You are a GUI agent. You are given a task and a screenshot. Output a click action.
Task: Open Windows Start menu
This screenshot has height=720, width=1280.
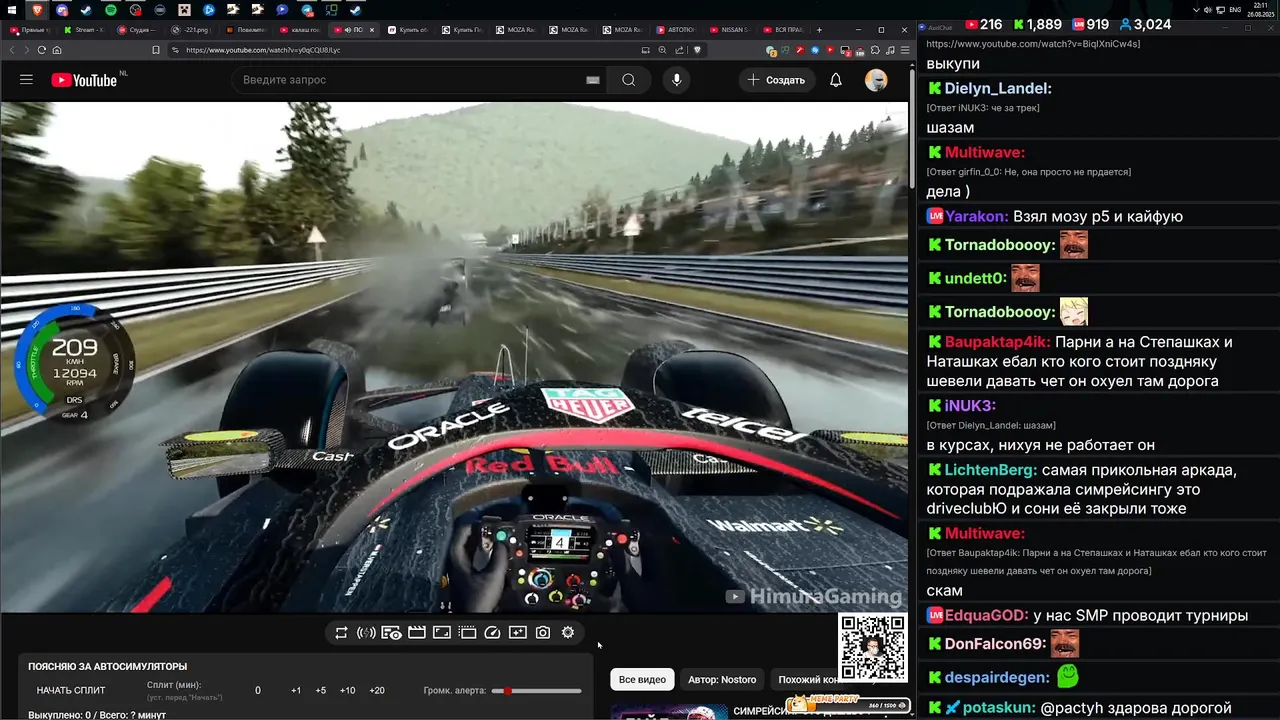pyautogui.click(x=14, y=10)
